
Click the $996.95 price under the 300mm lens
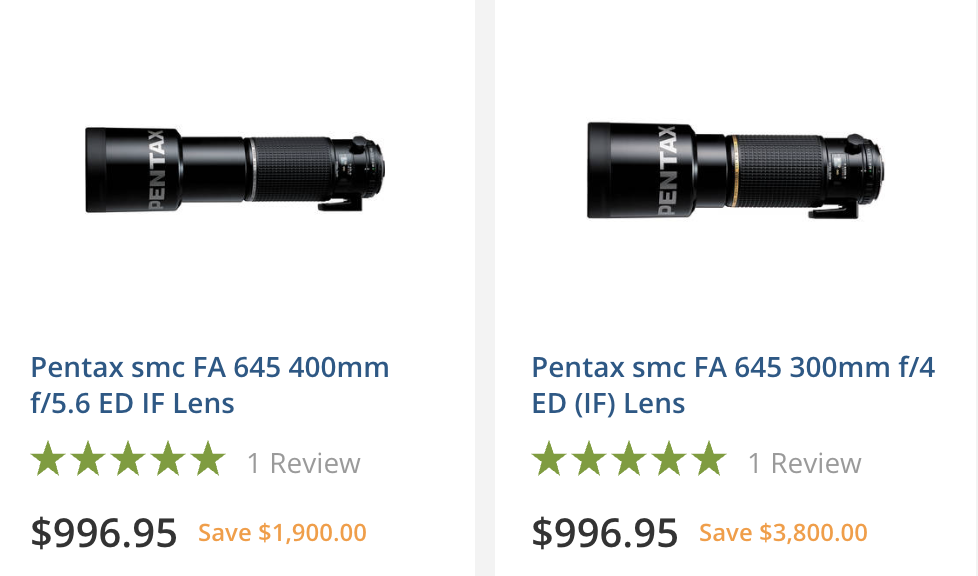tap(604, 533)
